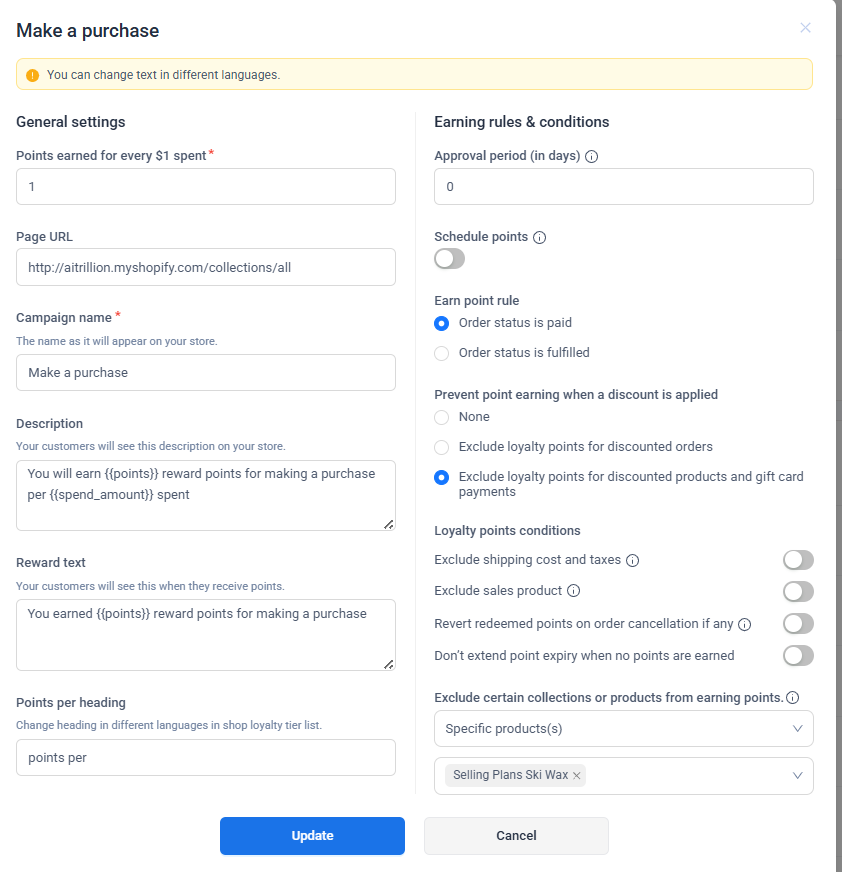Remove the Selling Plans Ski Wax tag
The height and width of the screenshot is (872, 842).
click(x=577, y=776)
